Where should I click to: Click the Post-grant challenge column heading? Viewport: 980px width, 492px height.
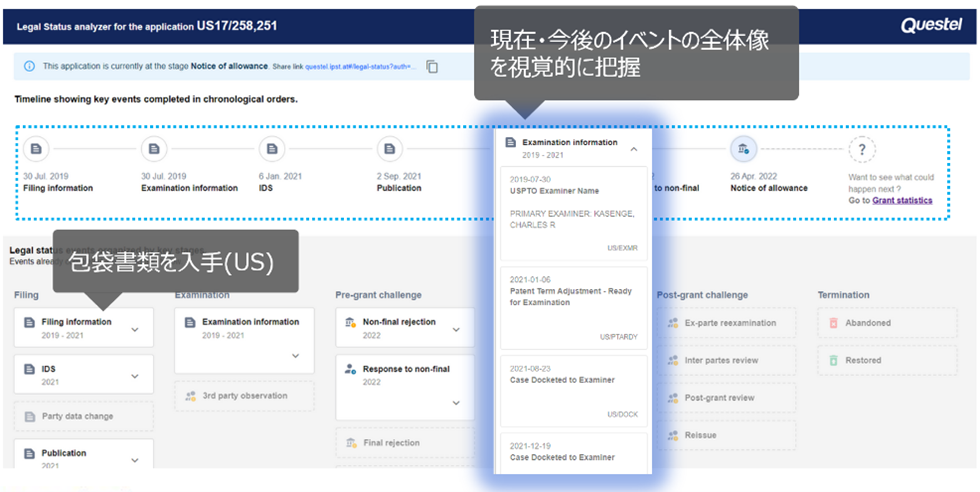(702, 294)
